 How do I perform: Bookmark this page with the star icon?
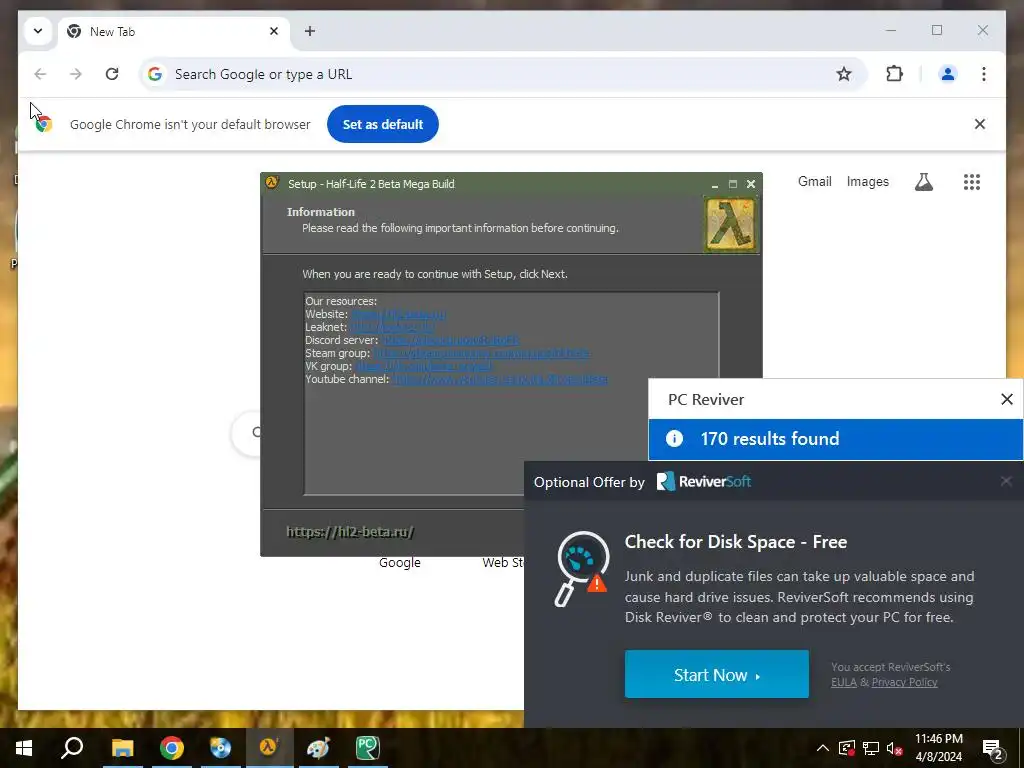pos(844,74)
